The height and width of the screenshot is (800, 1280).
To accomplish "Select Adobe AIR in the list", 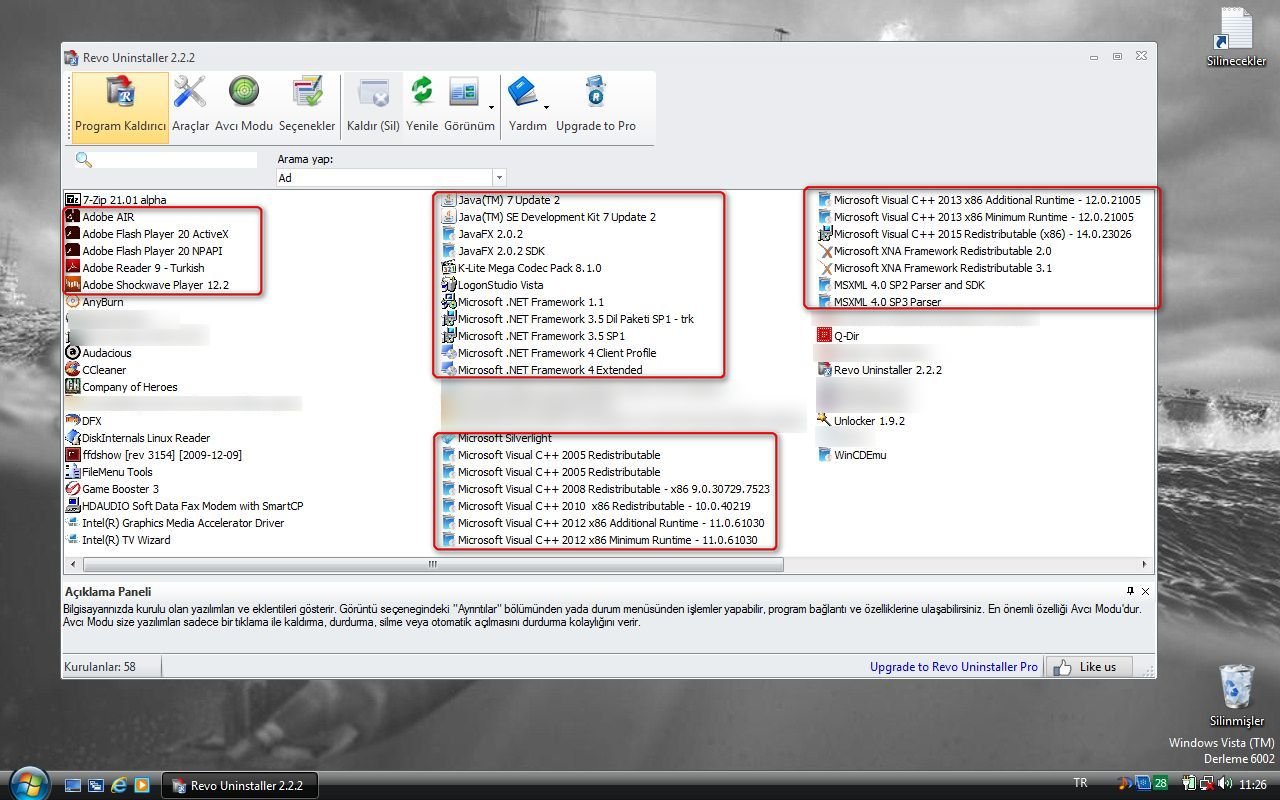I will tap(99, 217).
